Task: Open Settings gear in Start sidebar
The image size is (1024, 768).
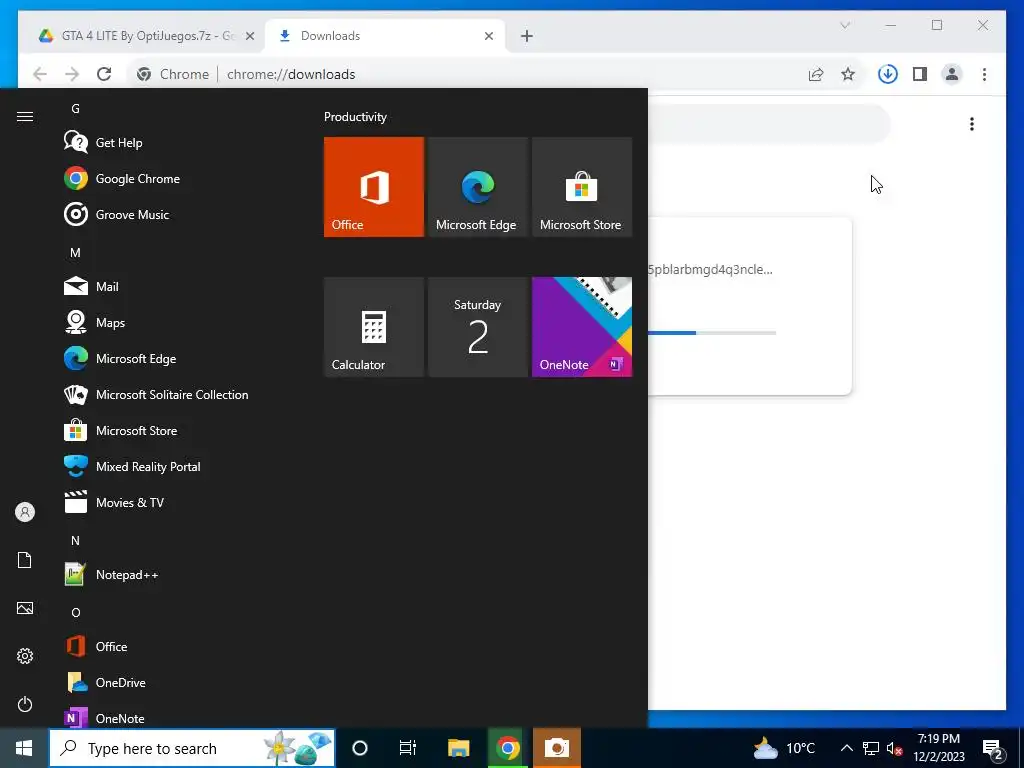Action: coord(25,656)
